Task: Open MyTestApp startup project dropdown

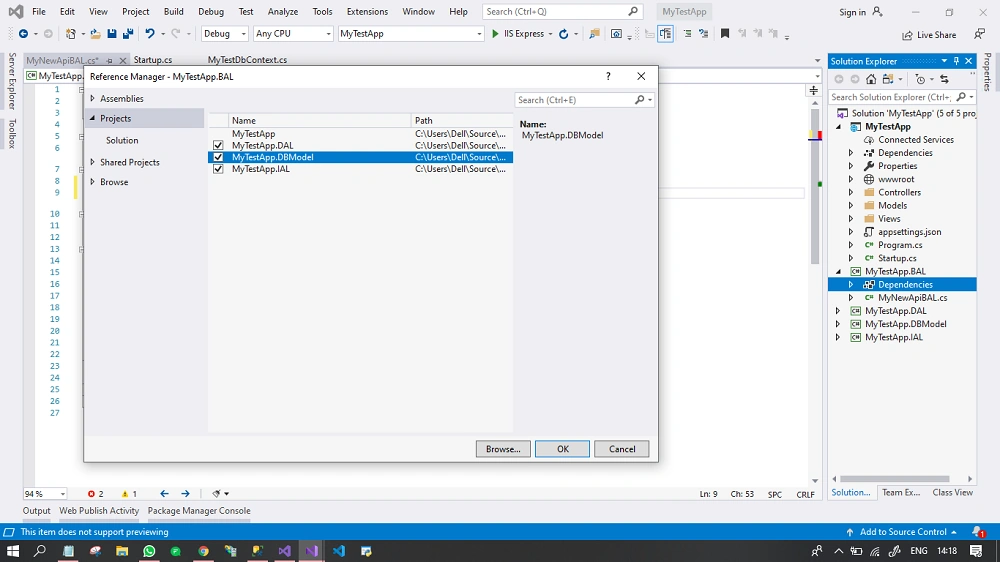Action: tap(411, 34)
